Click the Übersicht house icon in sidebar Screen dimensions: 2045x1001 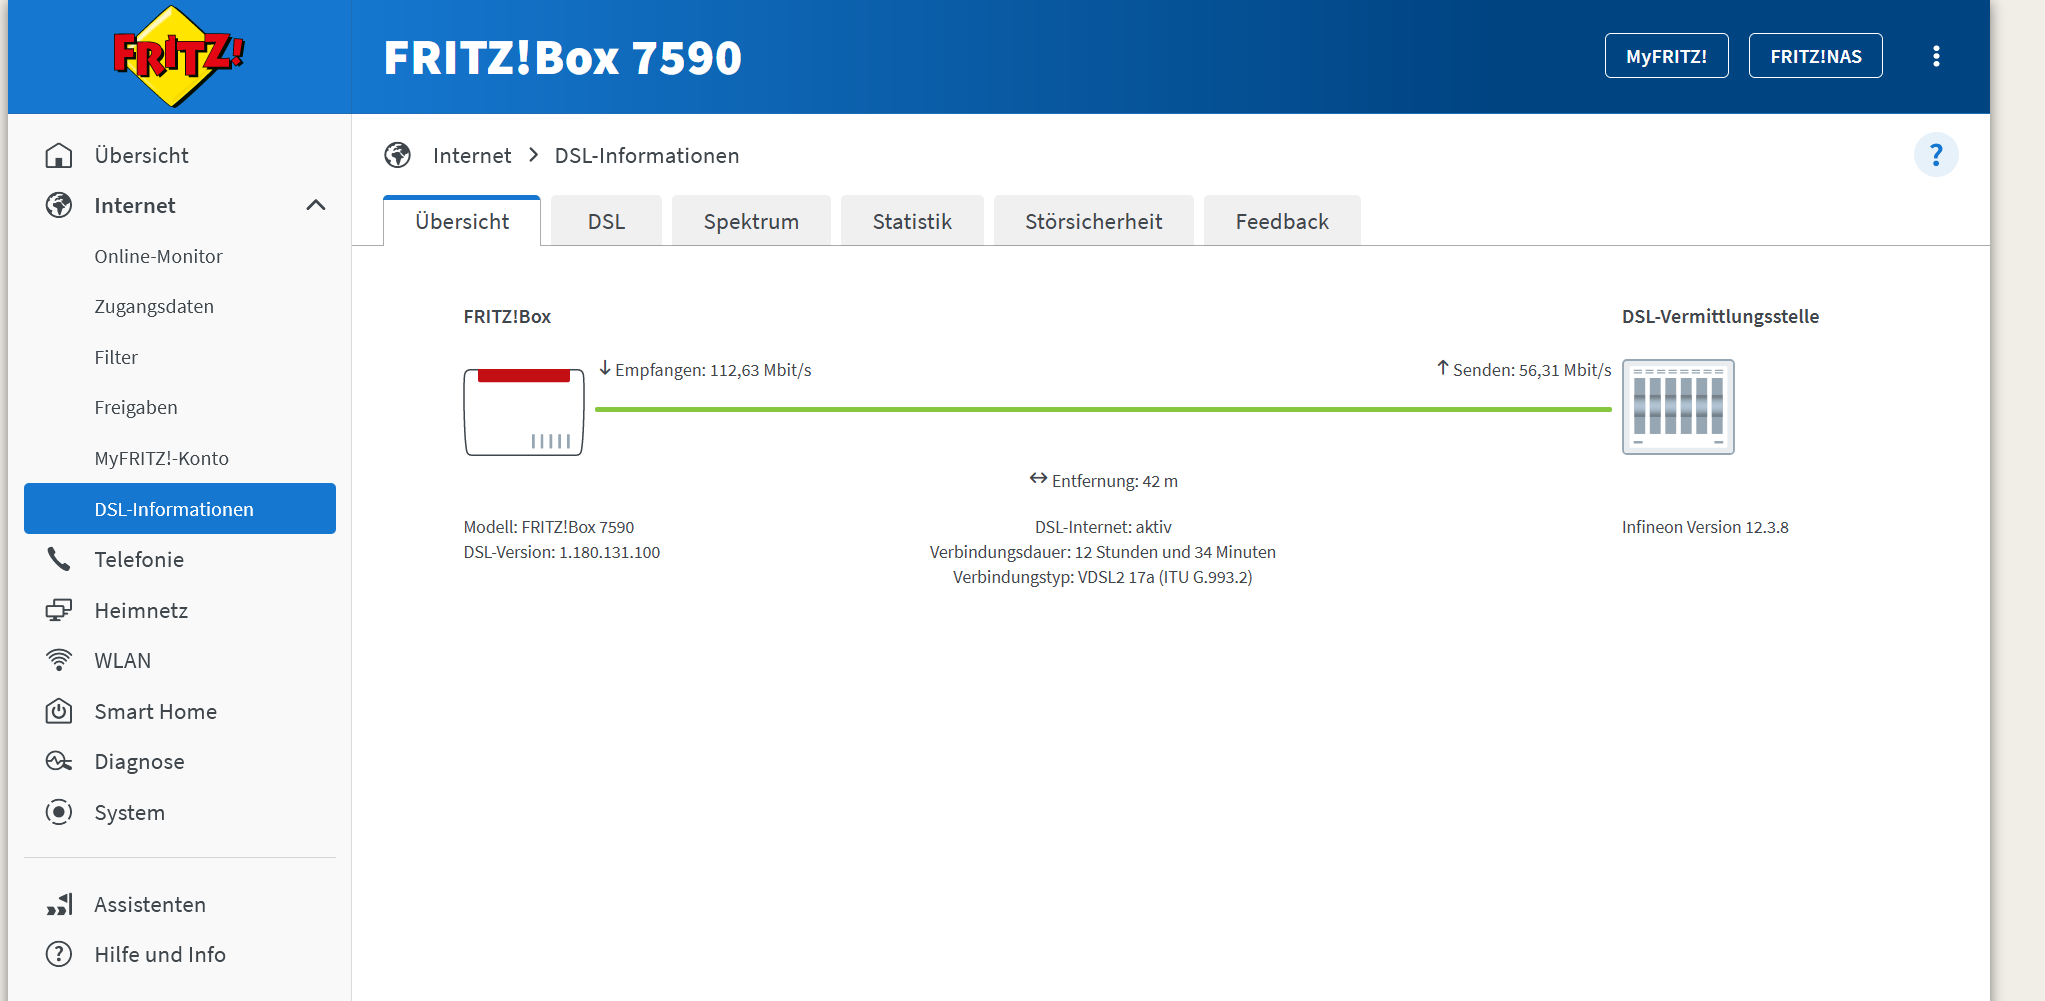click(x=59, y=156)
